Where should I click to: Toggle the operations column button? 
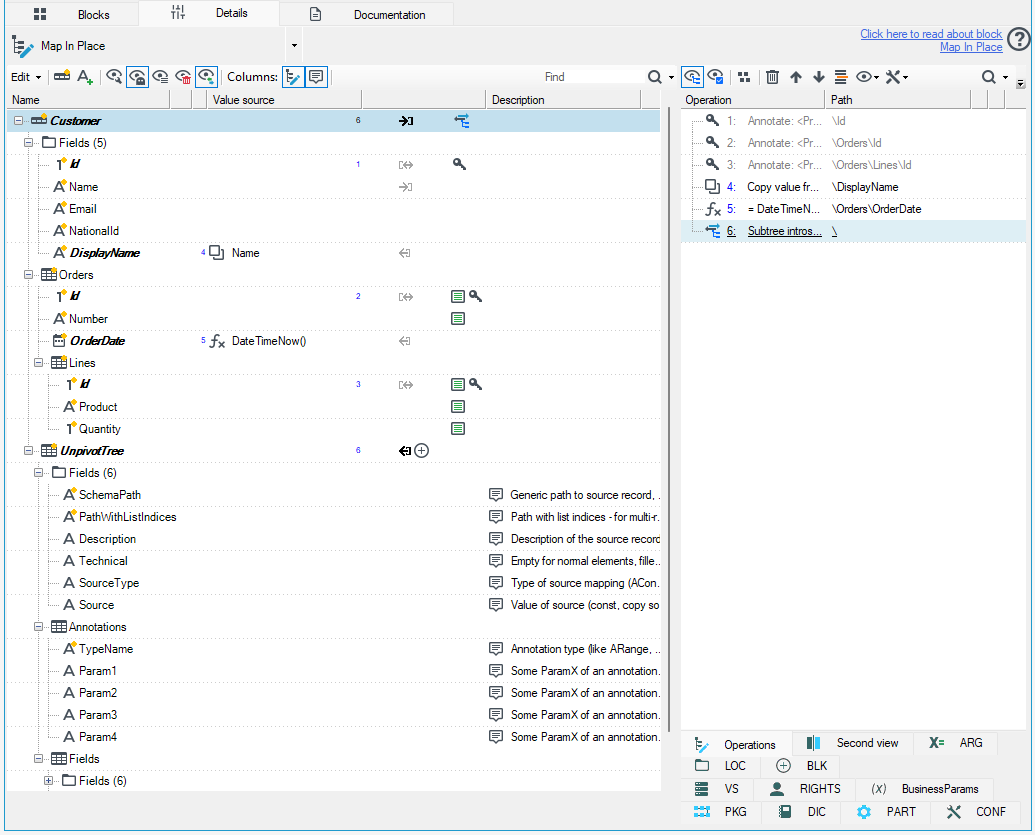[x=293, y=77]
